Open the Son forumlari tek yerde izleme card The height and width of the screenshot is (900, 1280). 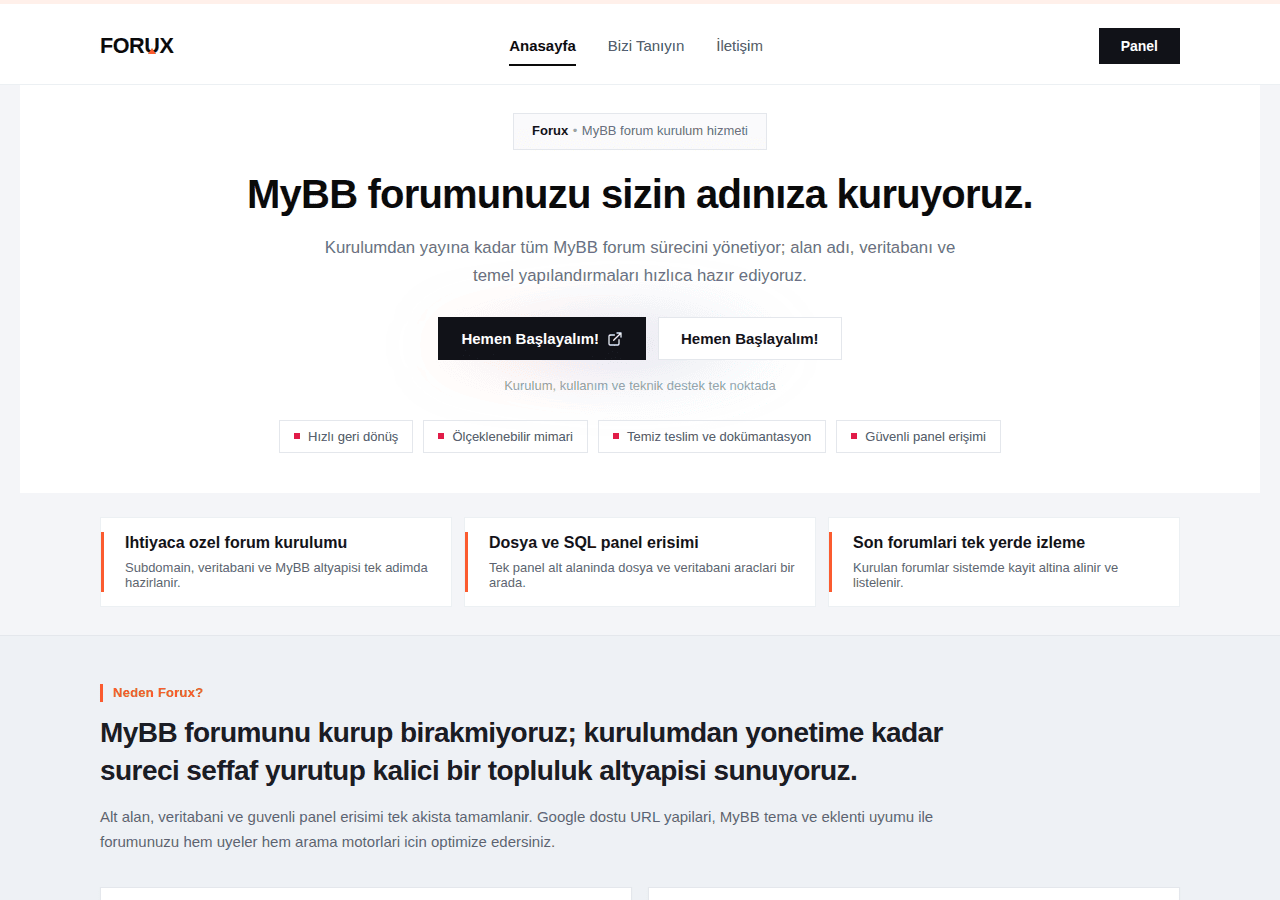tap(1004, 562)
